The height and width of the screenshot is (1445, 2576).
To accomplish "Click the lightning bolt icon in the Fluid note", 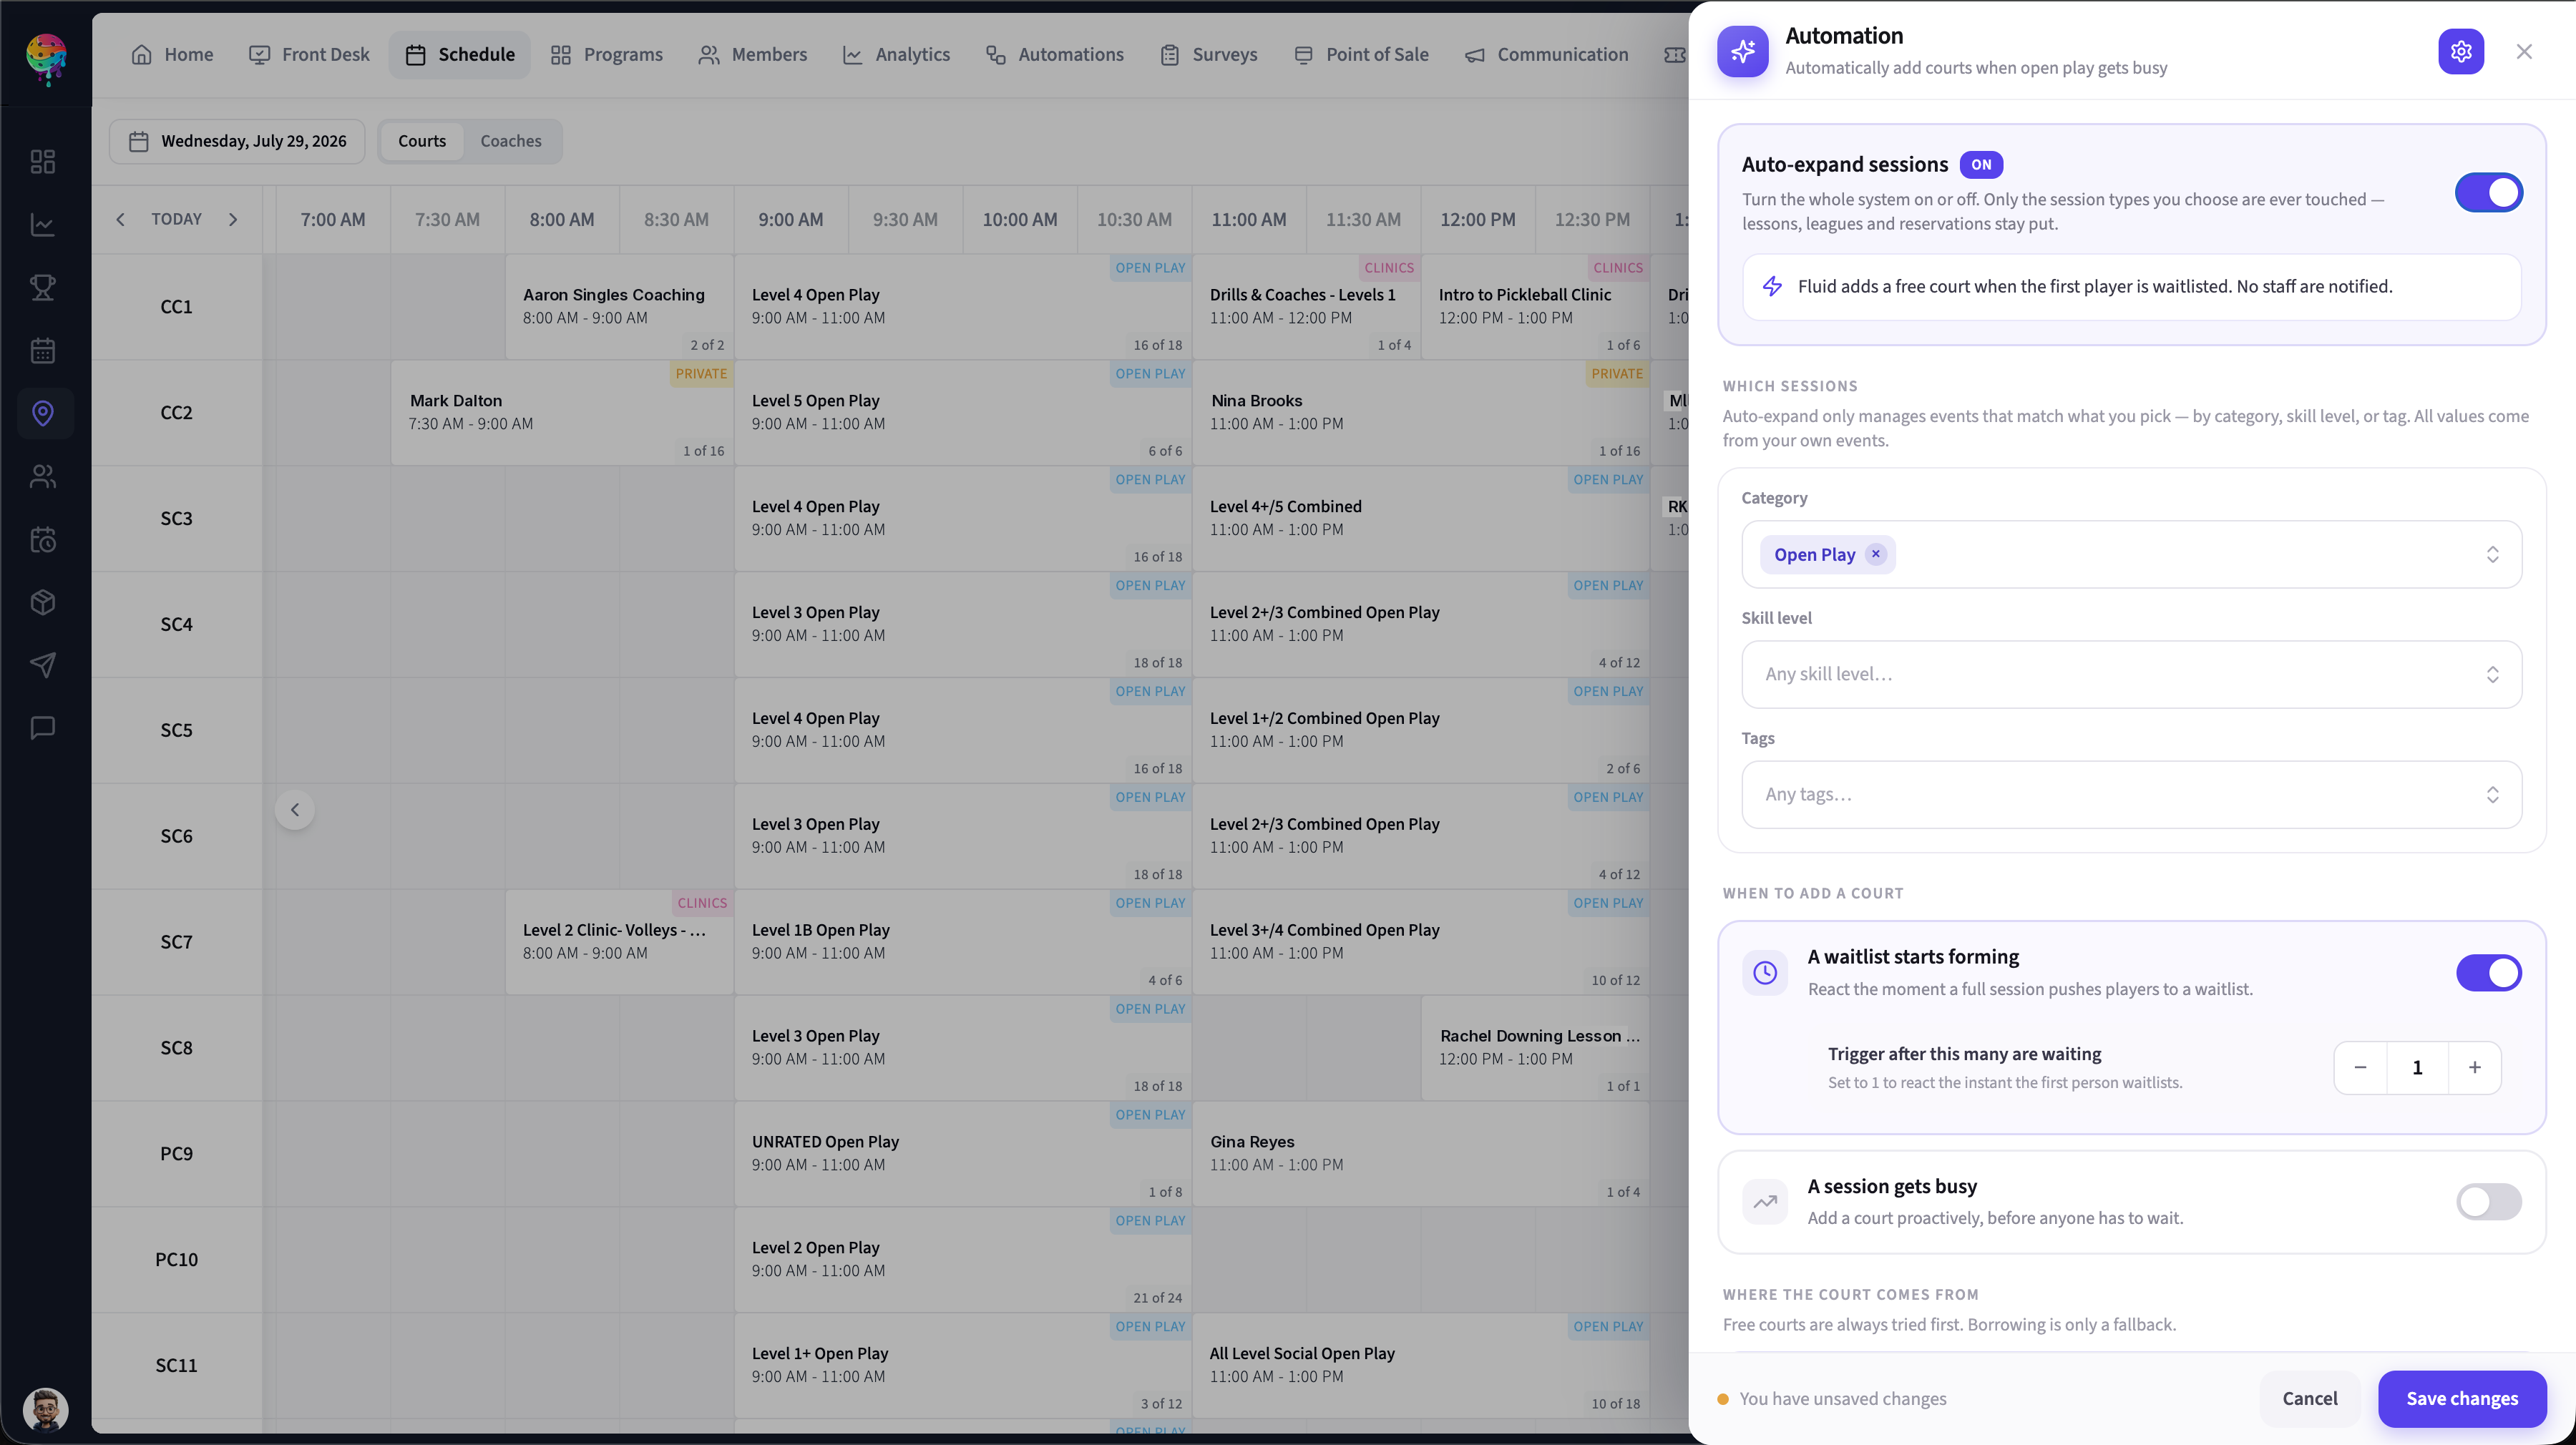I will 1772,286.
